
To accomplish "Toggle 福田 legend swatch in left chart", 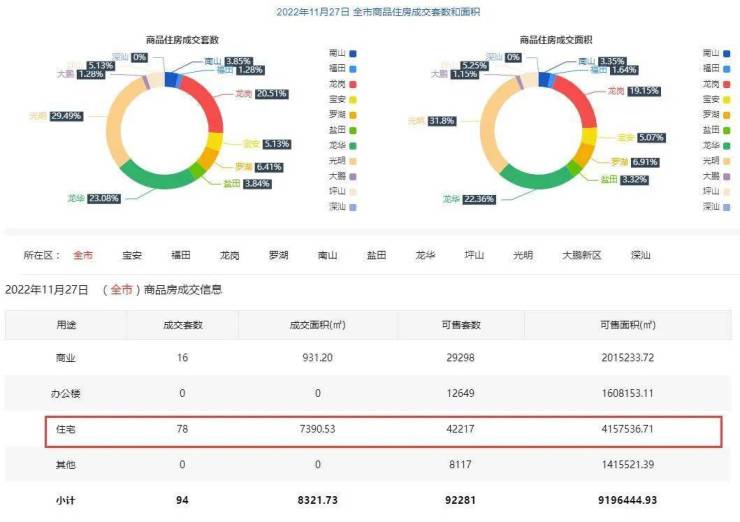I will pos(353,69).
